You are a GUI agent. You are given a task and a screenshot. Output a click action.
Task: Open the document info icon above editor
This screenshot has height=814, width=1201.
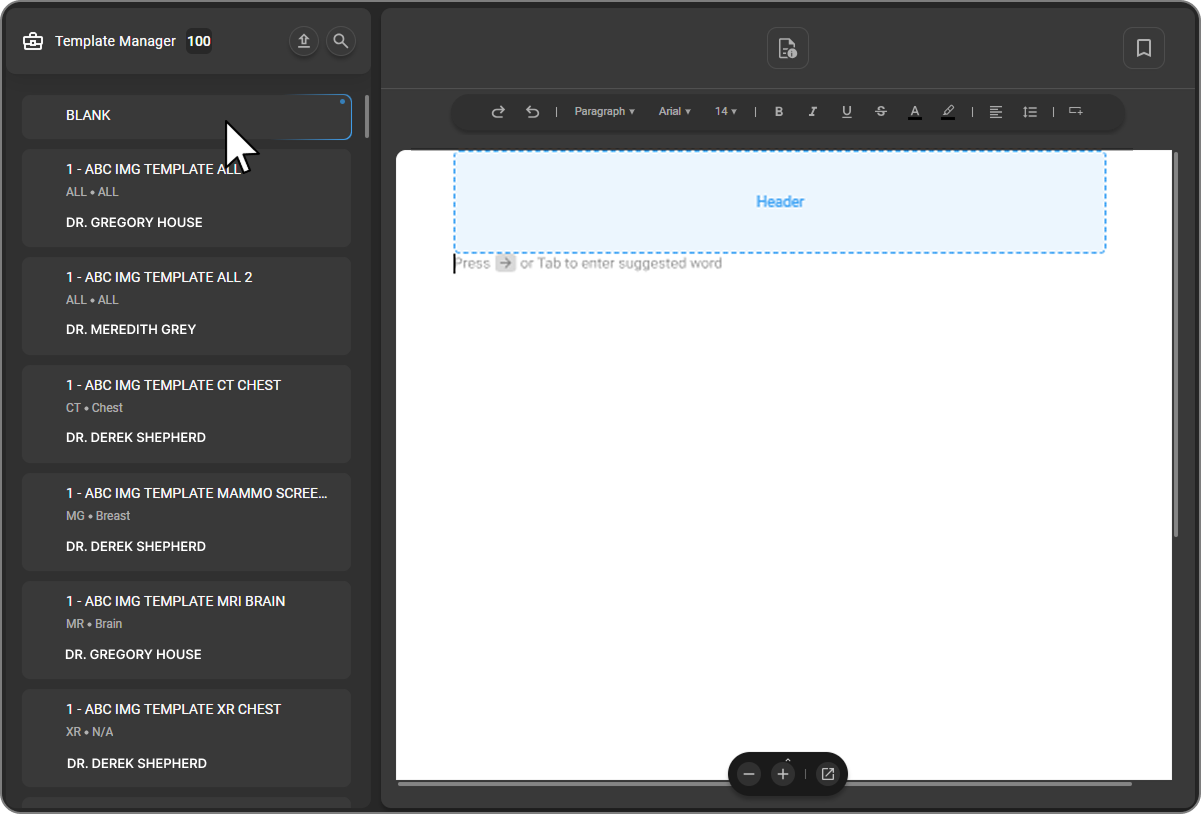[788, 48]
